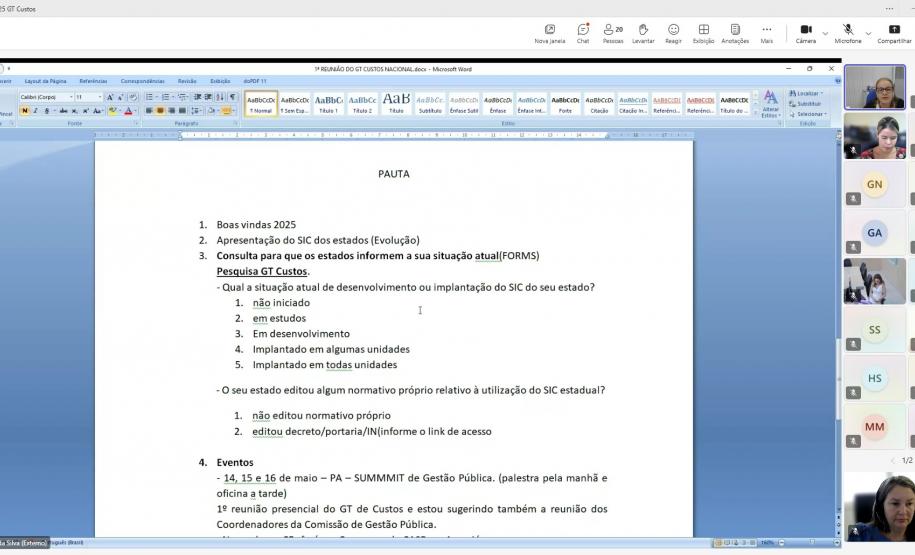Expand the microphone options chevron
This screenshot has height=555, width=915.
pos(868,33)
